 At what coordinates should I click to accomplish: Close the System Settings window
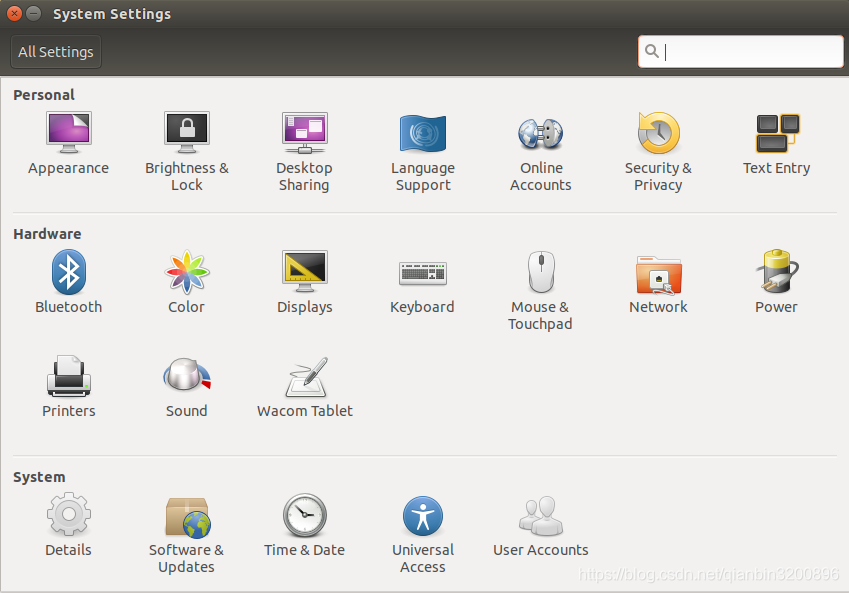tap(15, 14)
